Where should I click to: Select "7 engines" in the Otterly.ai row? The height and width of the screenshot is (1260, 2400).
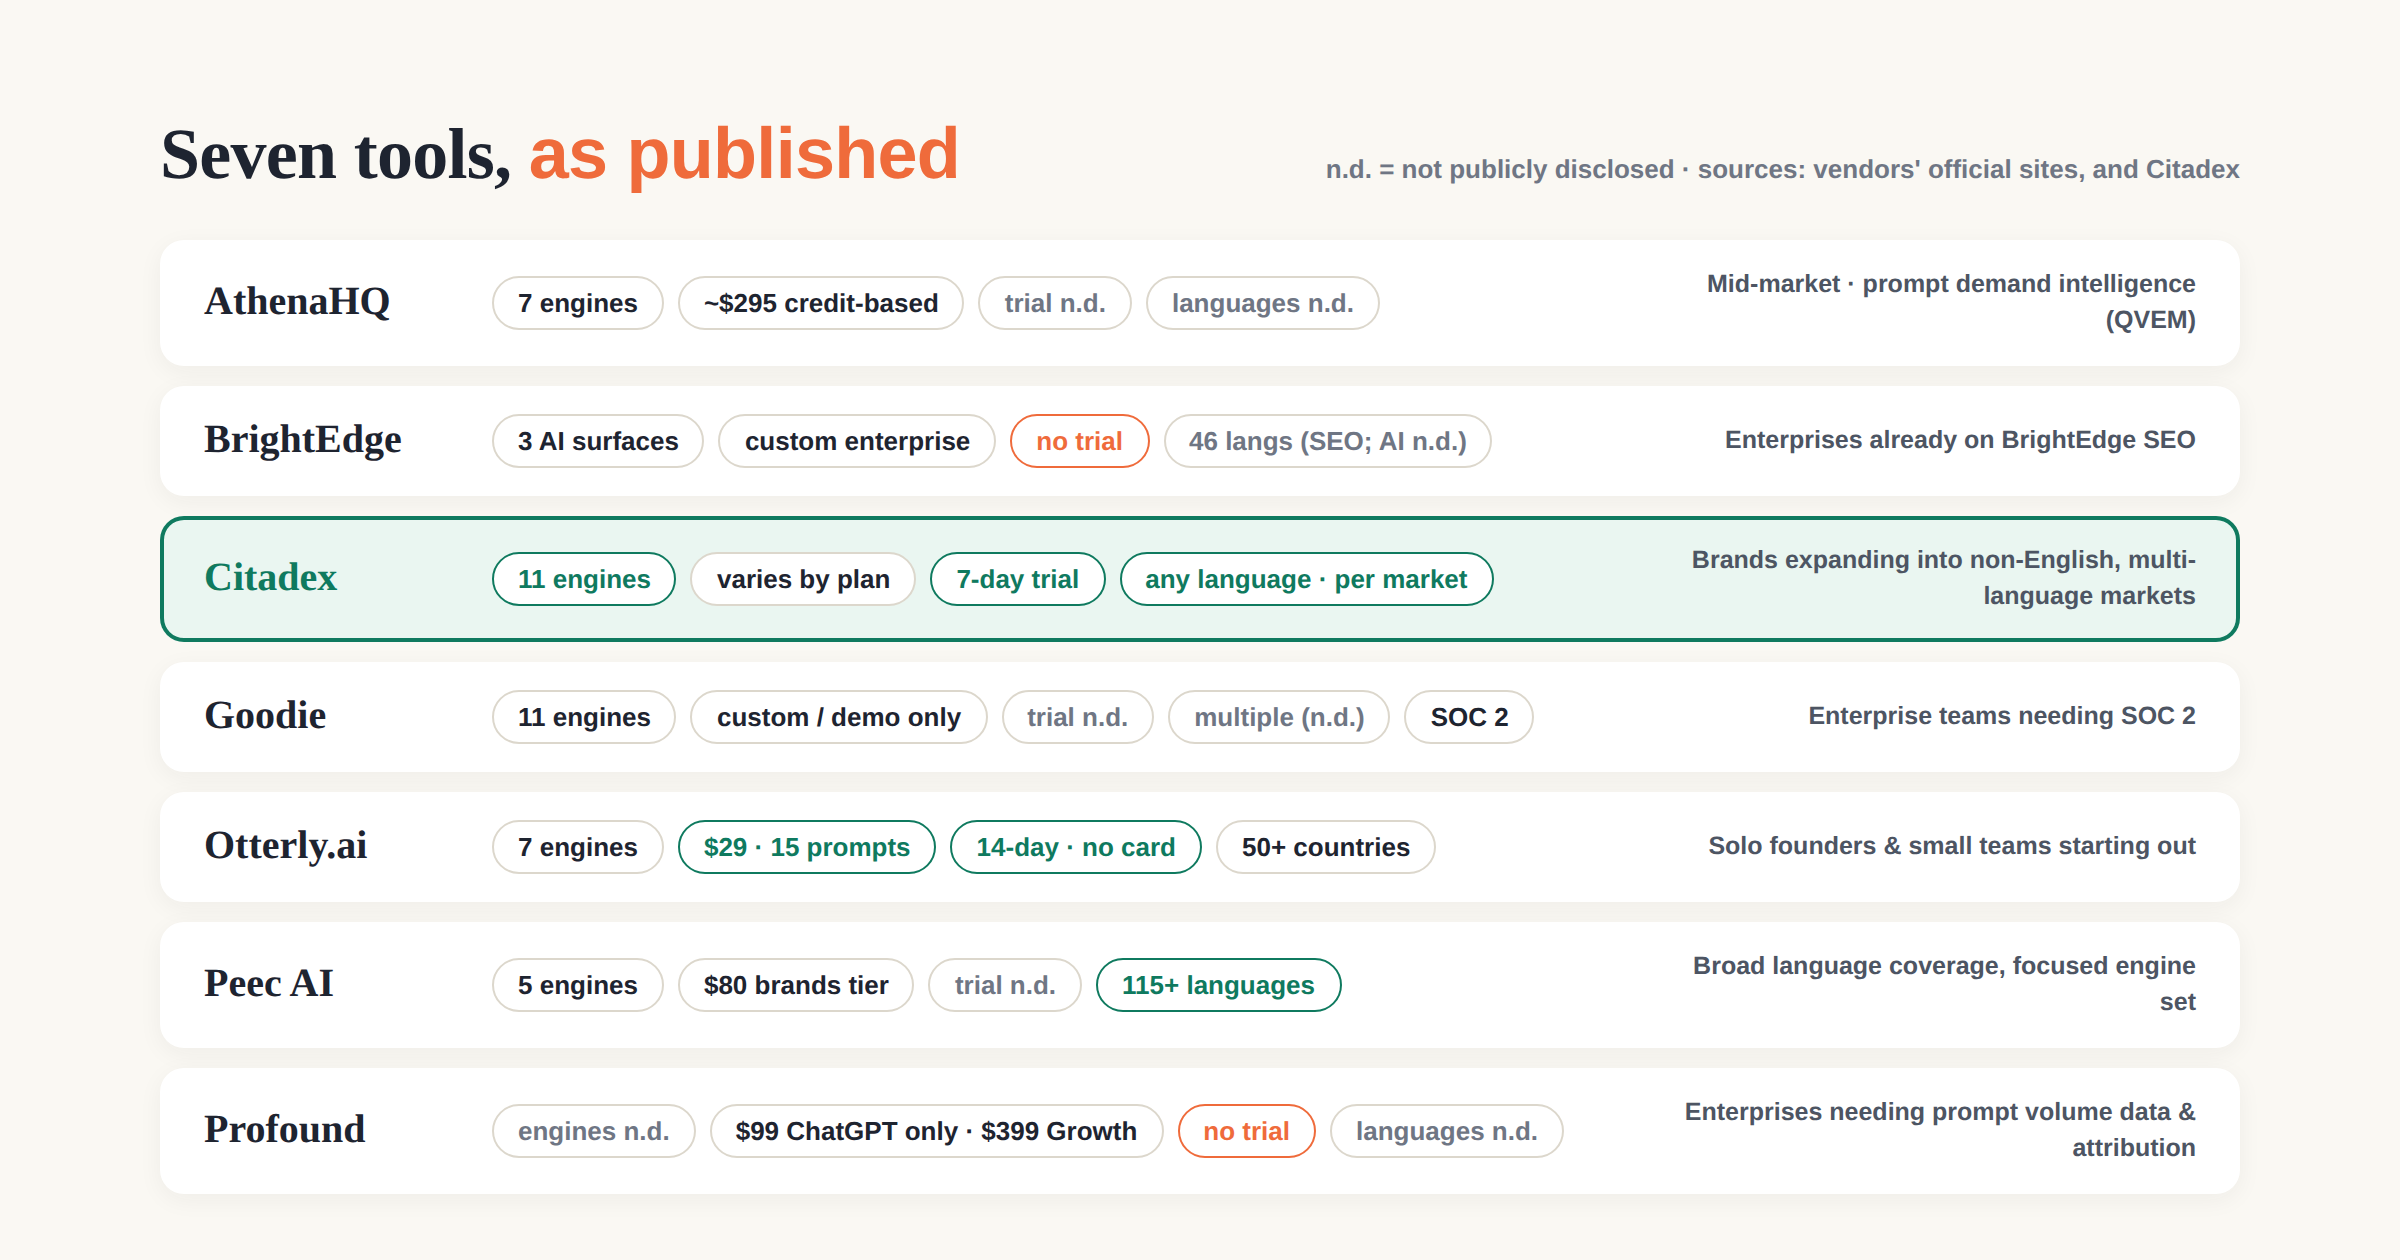(578, 847)
